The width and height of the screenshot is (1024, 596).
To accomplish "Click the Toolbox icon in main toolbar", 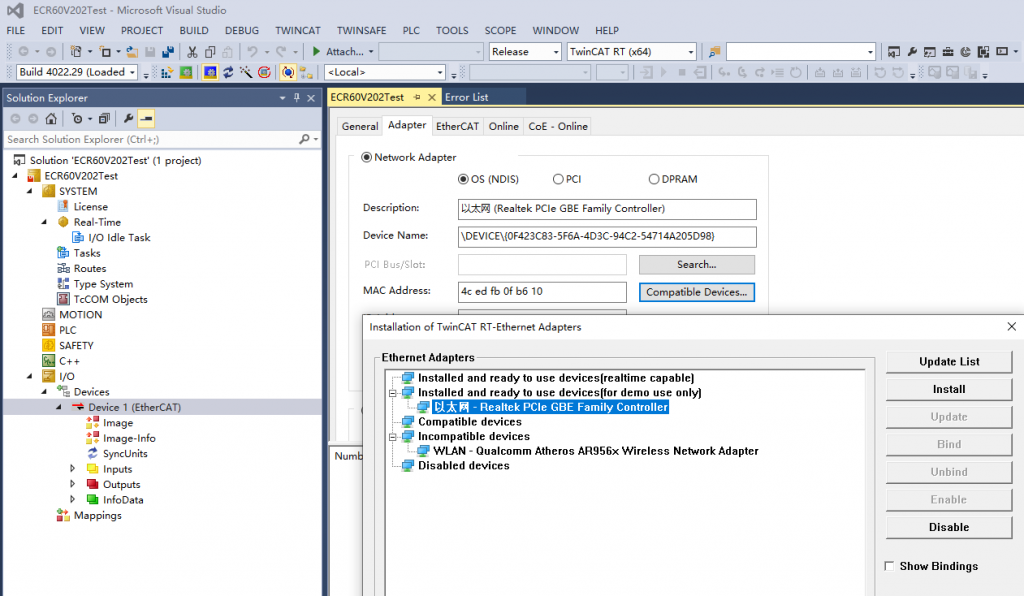I will (x=948, y=52).
